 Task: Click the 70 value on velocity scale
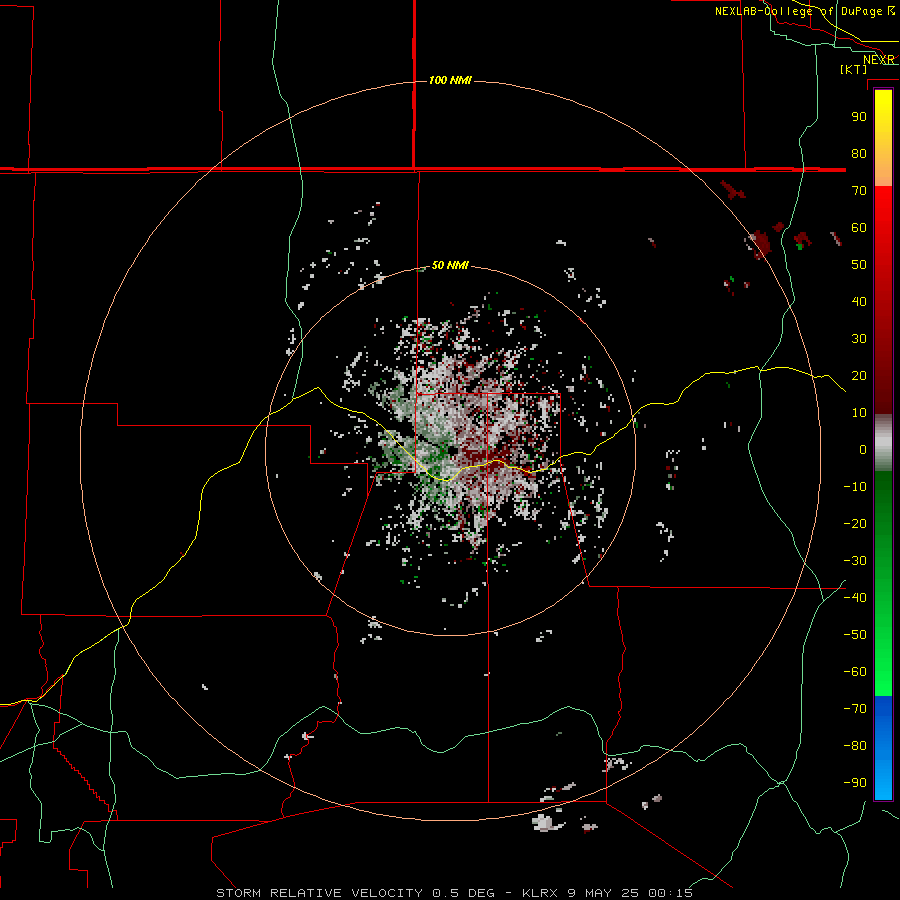(859, 191)
